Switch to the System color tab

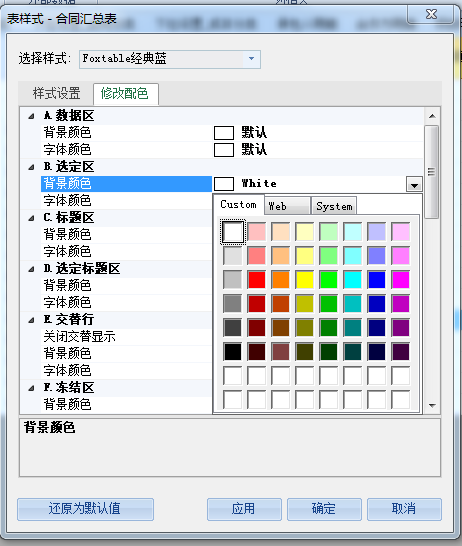(x=334, y=206)
